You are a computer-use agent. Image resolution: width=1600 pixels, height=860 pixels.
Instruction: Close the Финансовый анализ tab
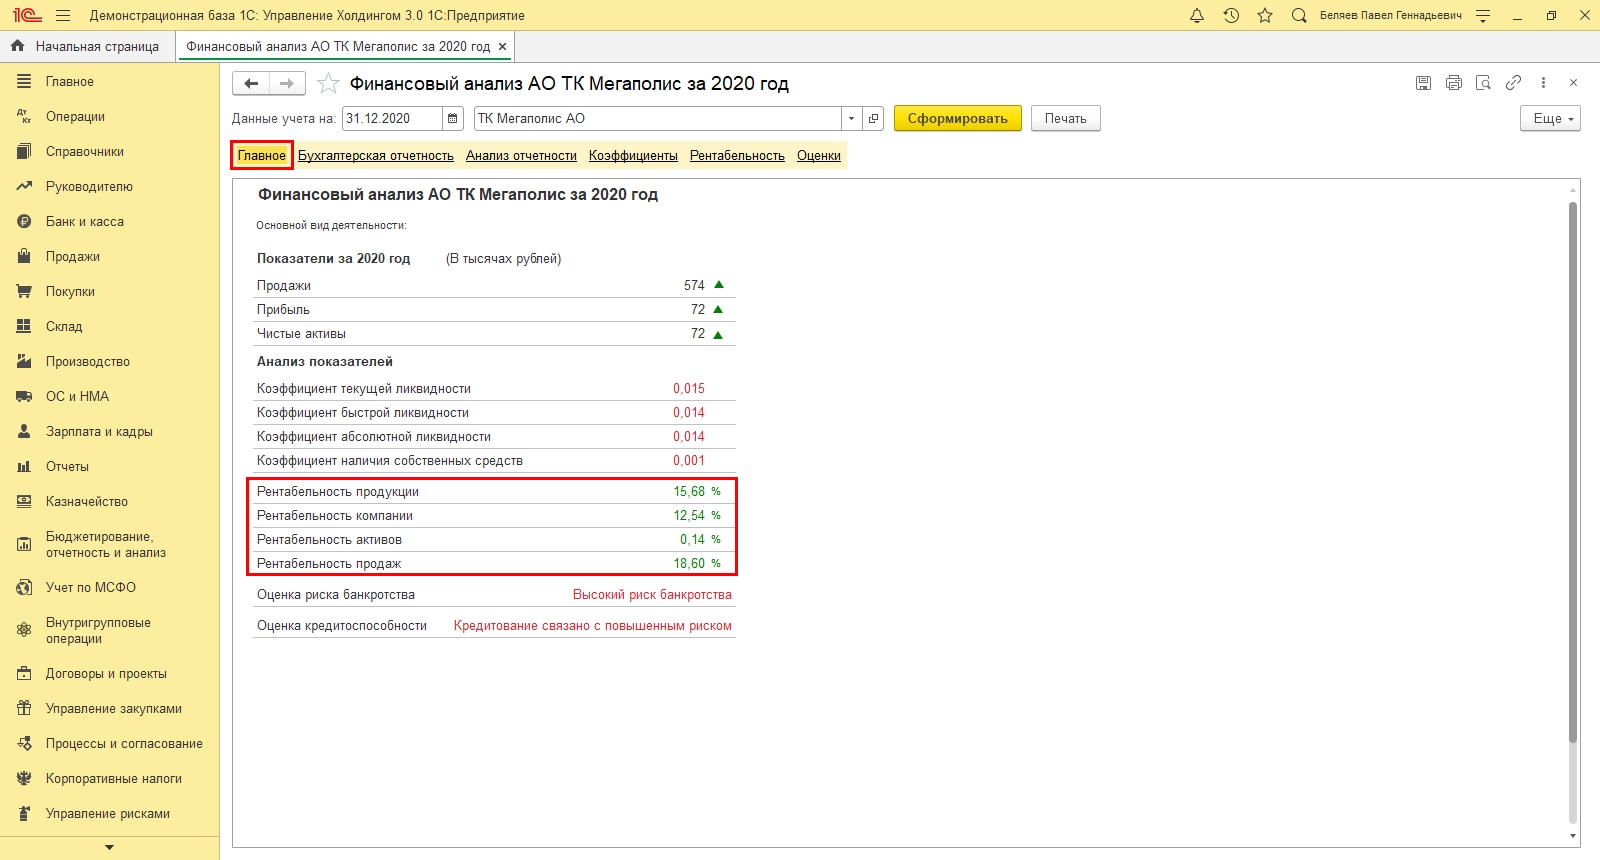[502, 46]
